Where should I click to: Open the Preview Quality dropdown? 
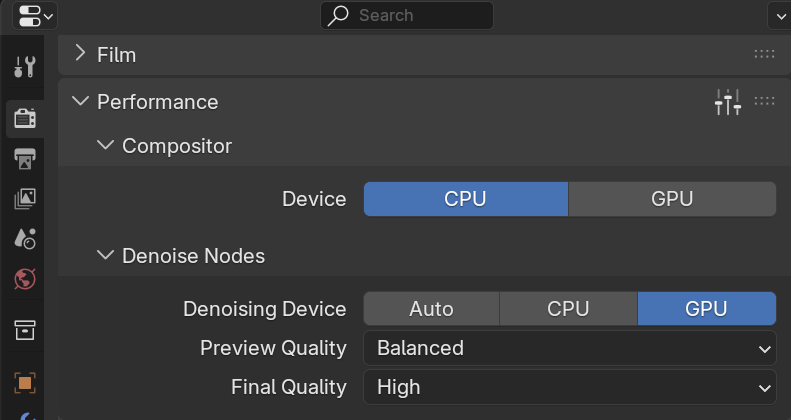coord(569,348)
